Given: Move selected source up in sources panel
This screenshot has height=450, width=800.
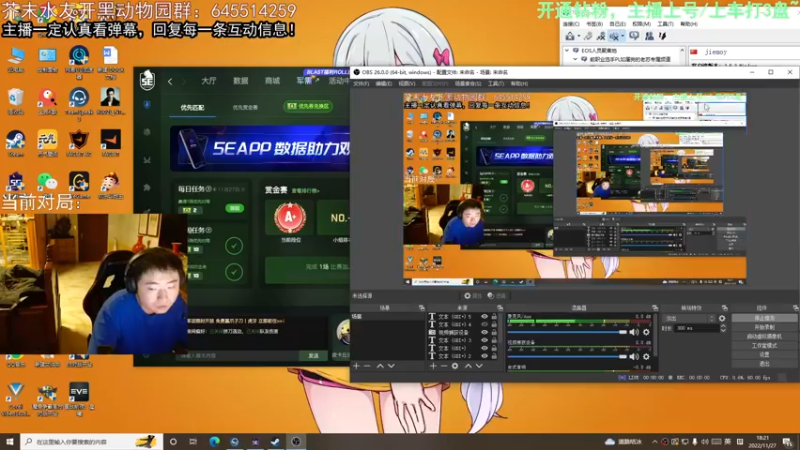Looking at the screenshot, I should click(x=468, y=366).
